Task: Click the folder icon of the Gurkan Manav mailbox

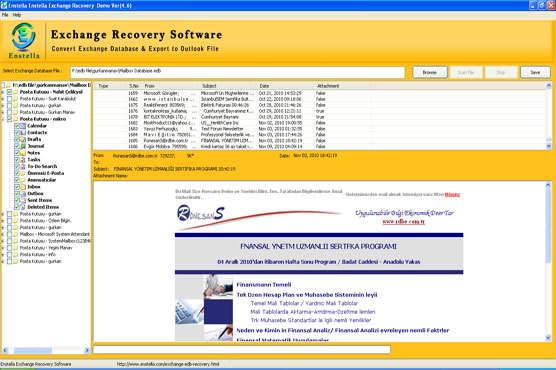Action: point(16,112)
